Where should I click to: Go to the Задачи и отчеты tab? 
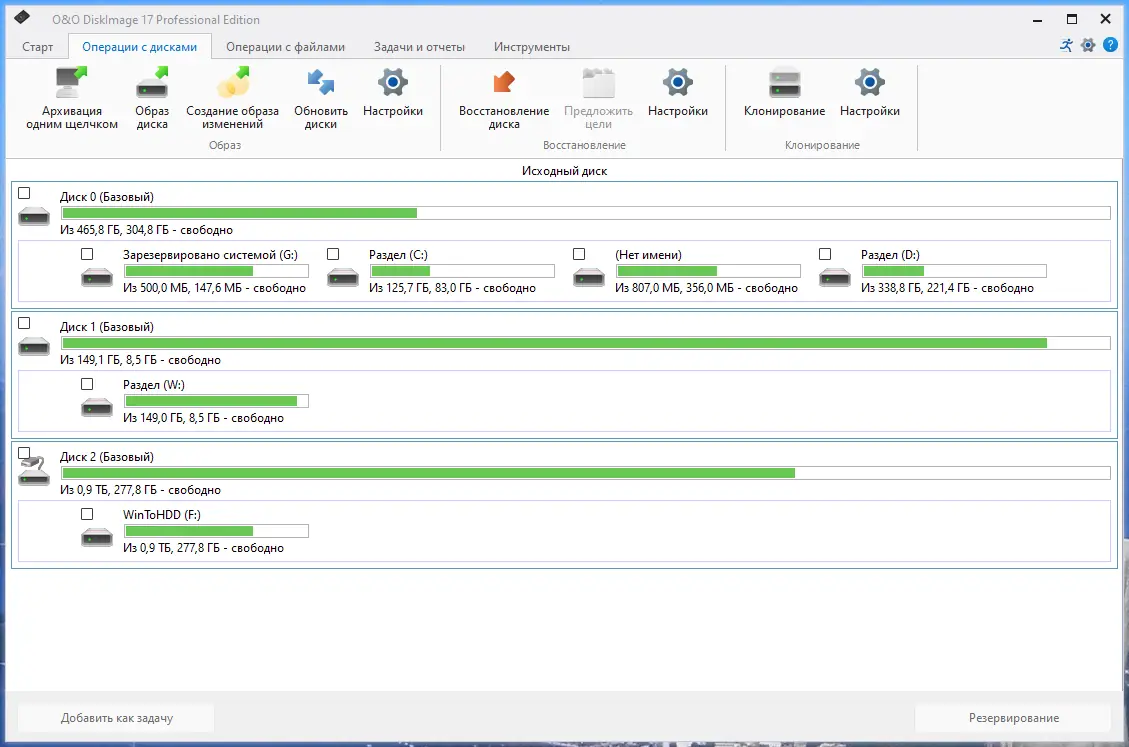pos(419,47)
